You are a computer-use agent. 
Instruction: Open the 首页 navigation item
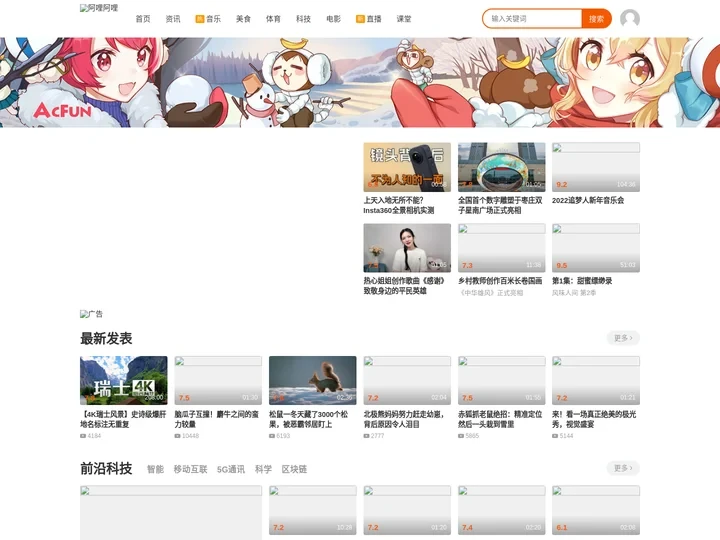(x=143, y=19)
